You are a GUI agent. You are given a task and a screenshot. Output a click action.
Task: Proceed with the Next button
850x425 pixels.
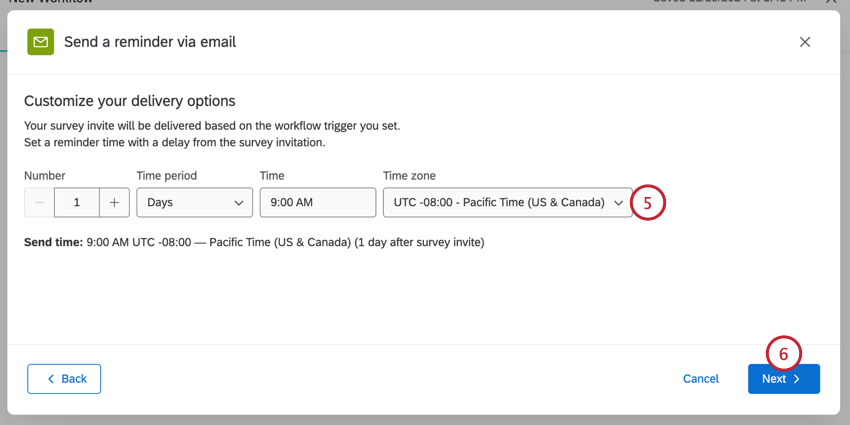(x=783, y=379)
